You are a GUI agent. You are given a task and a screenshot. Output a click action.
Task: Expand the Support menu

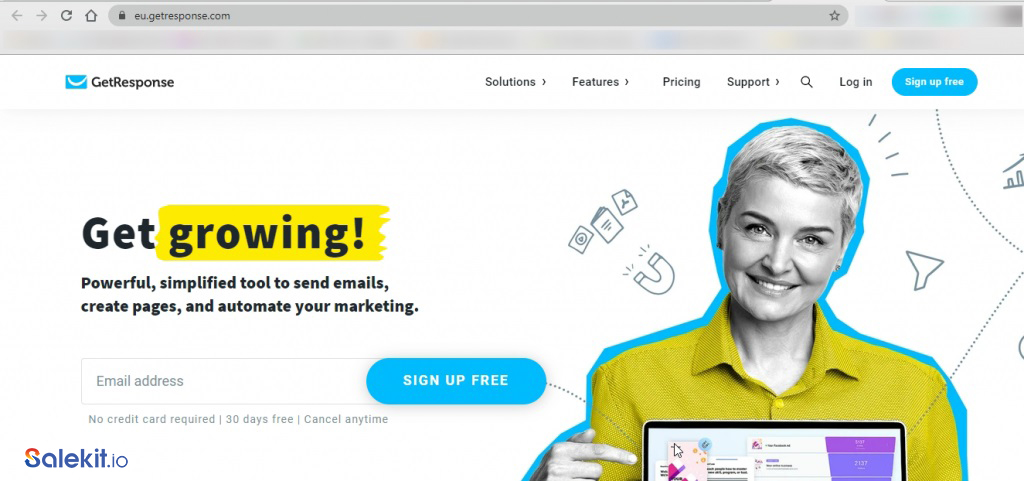tap(753, 82)
